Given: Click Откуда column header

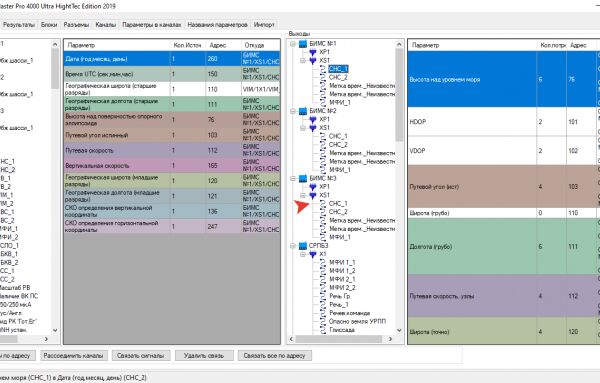Looking at the screenshot, I should coord(261,45).
